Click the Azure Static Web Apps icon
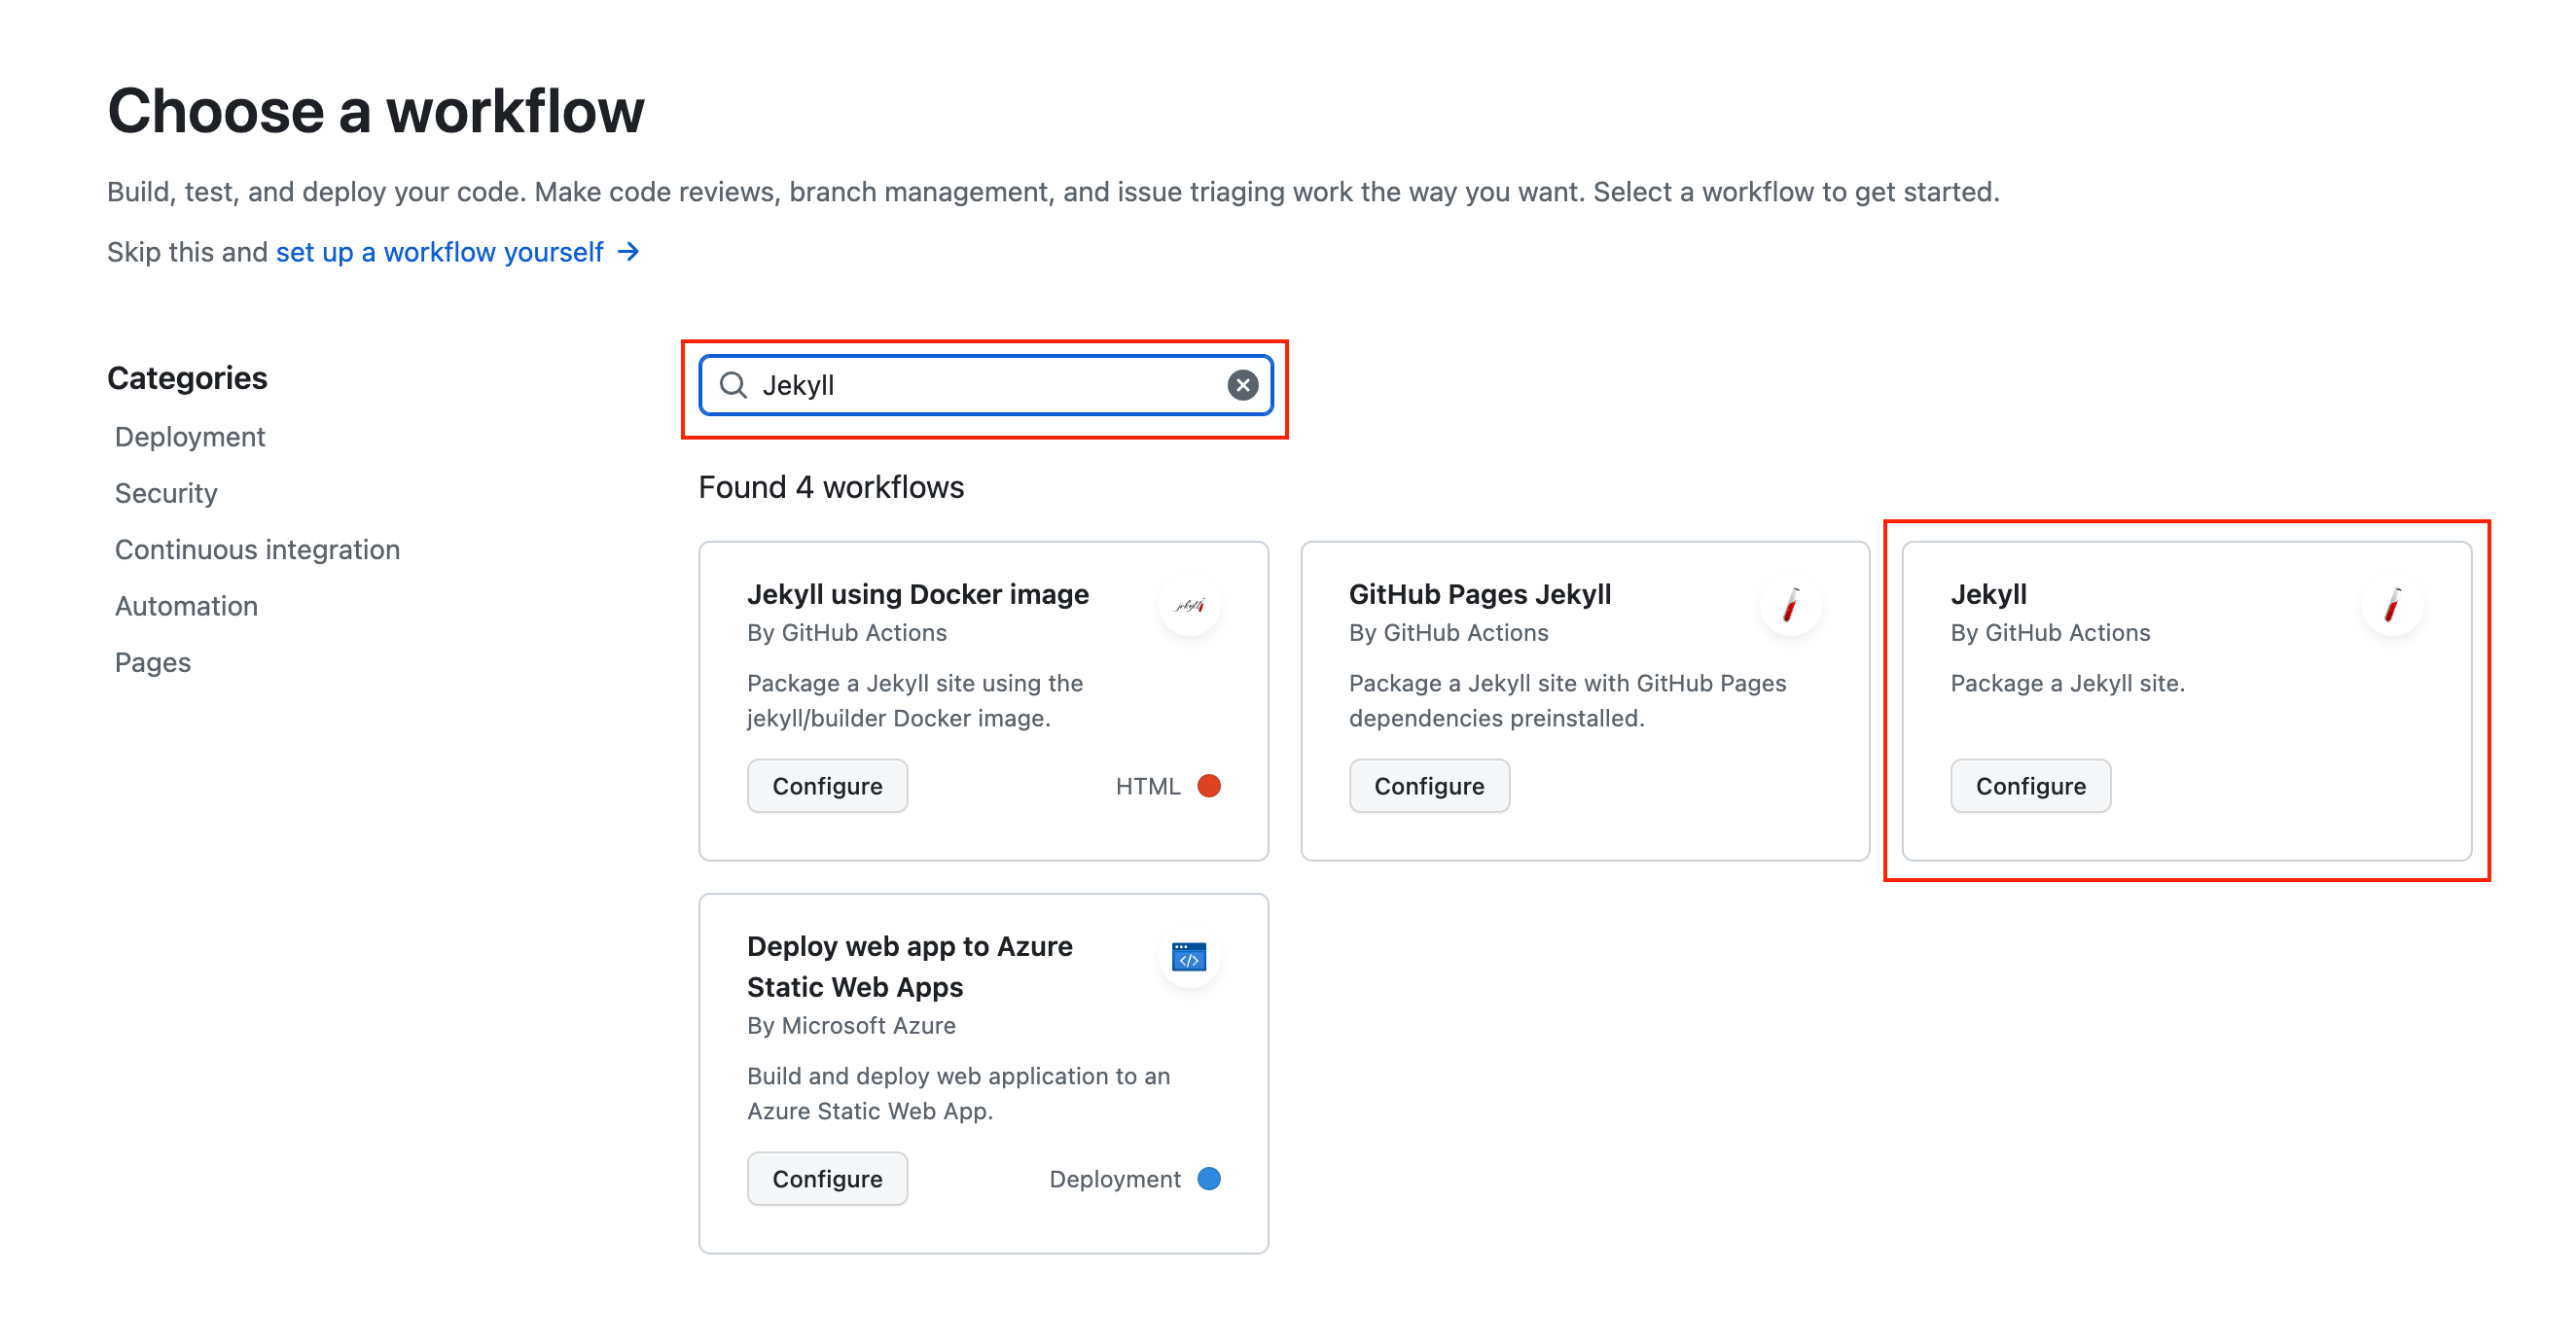This screenshot has width=2576, height=1342. 1189,958
